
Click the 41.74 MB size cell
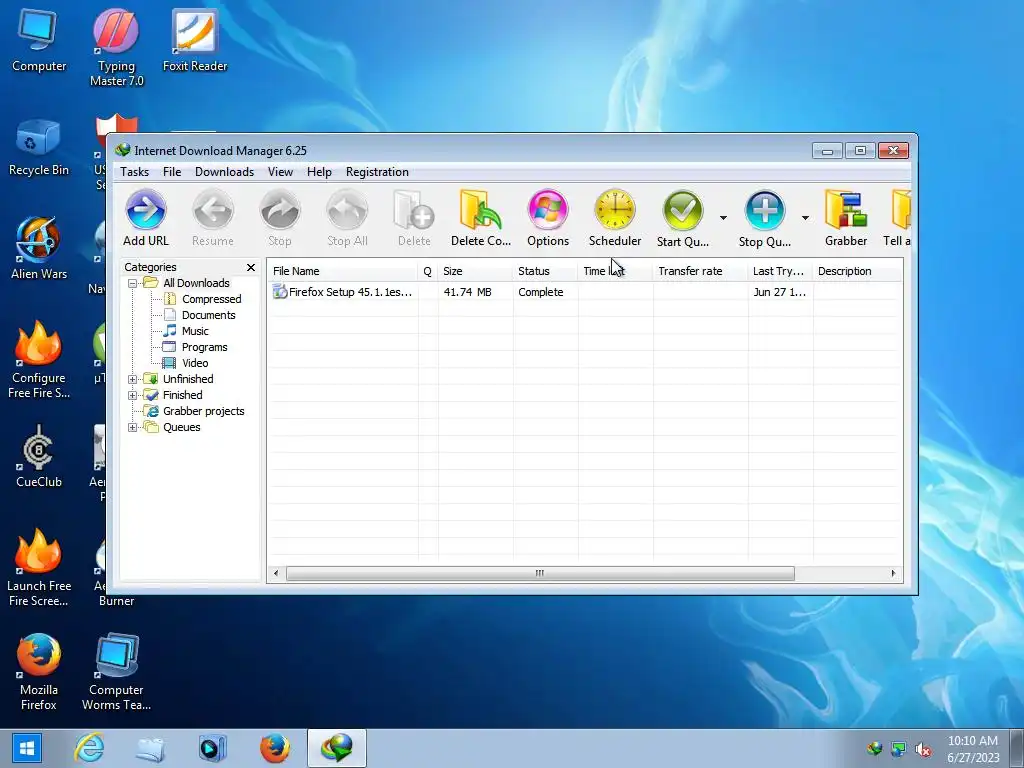(468, 292)
